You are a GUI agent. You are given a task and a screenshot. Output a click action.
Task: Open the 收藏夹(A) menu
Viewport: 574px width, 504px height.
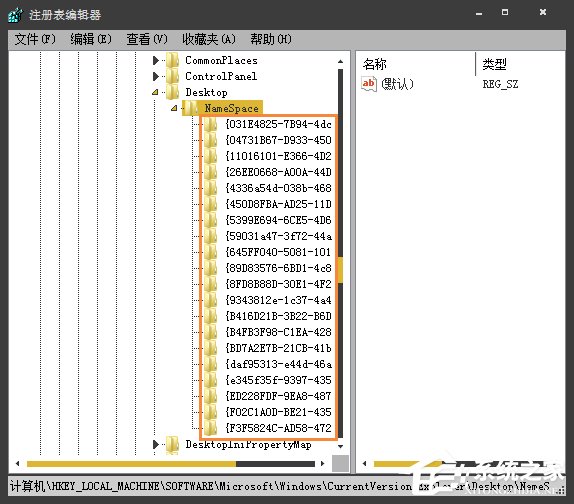coord(209,39)
